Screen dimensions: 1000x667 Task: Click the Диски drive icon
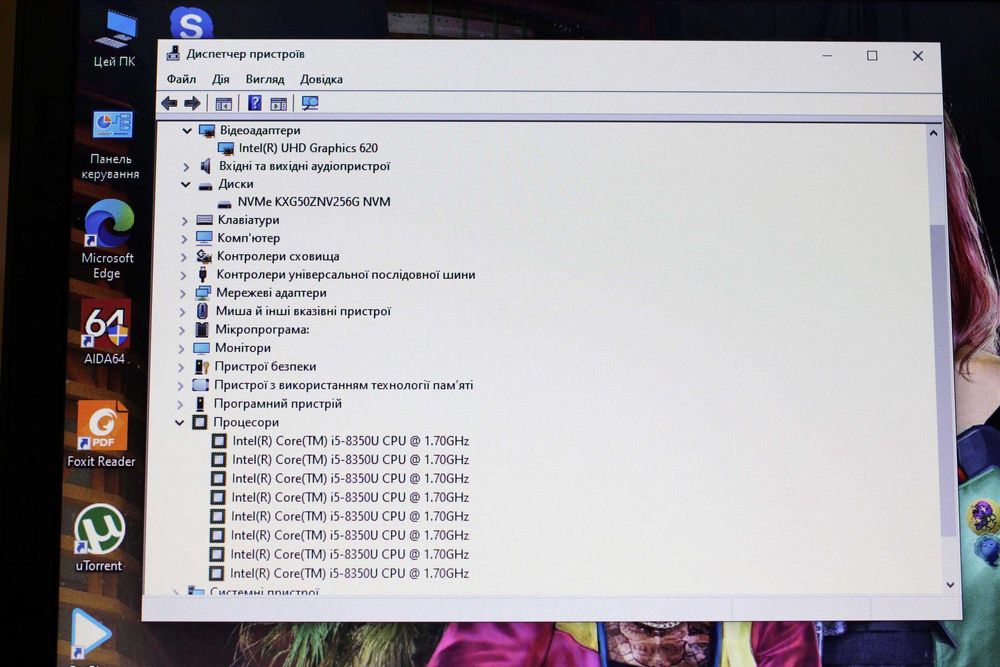tap(205, 186)
